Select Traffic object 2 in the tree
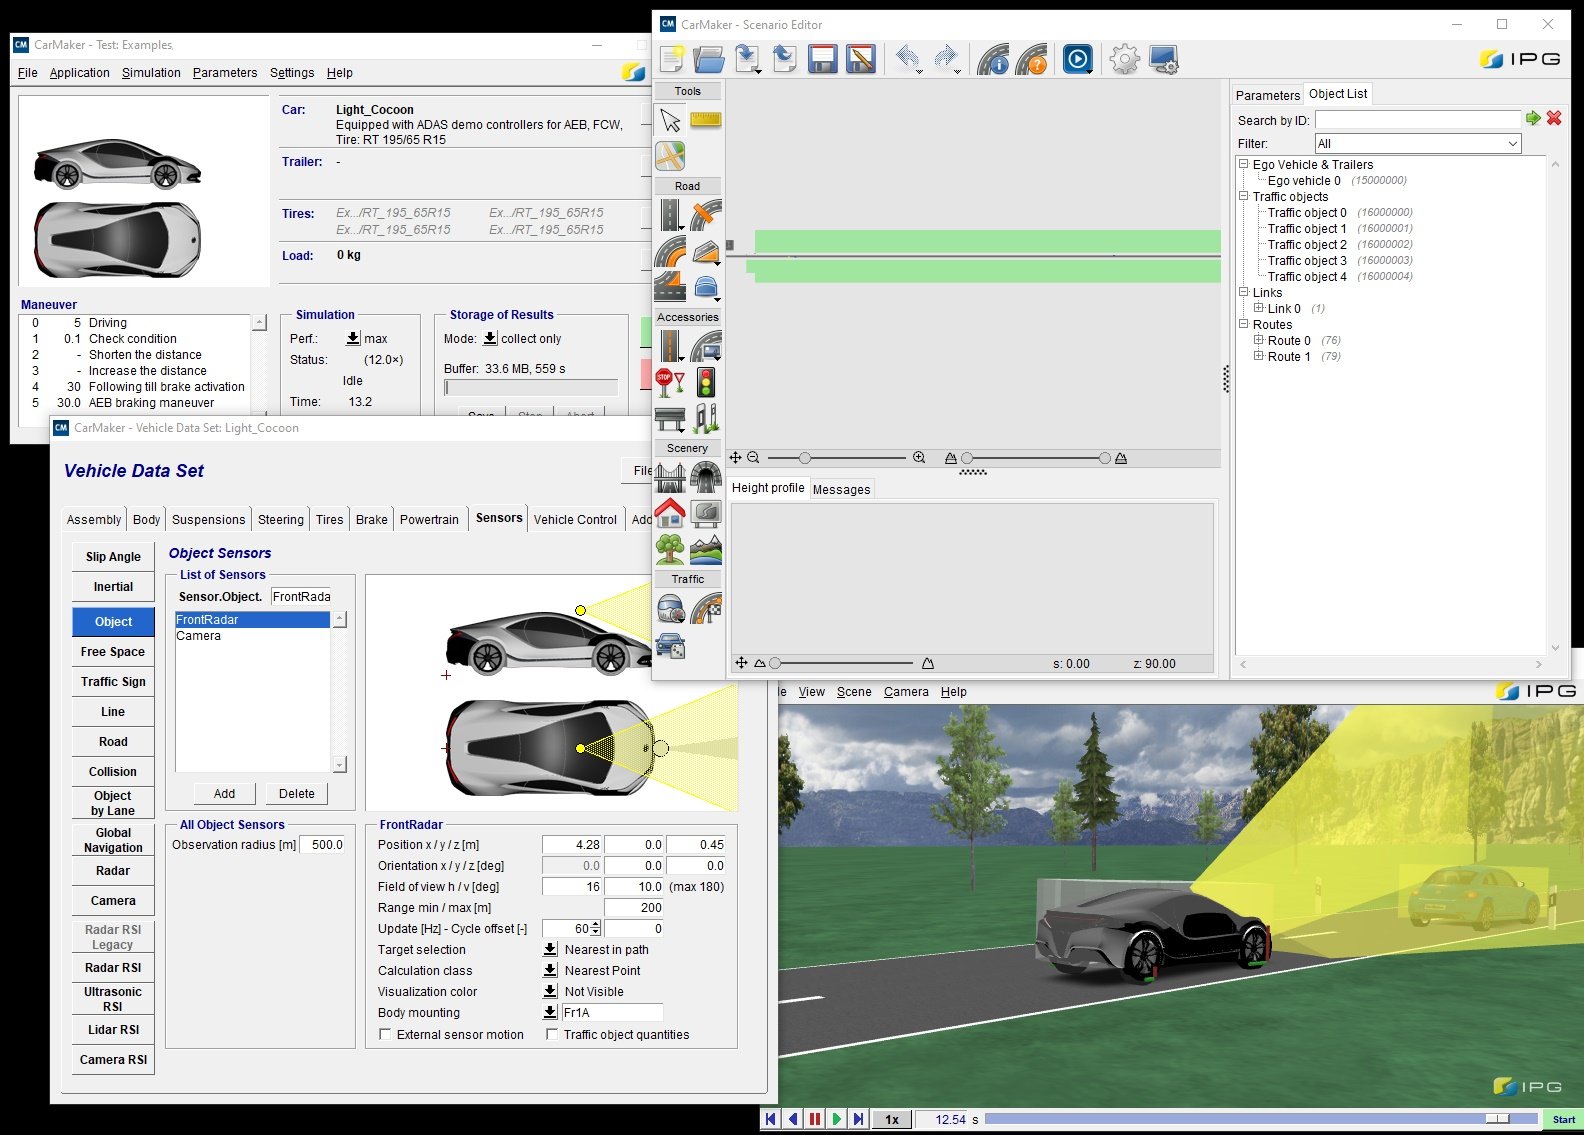This screenshot has width=1584, height=1135. [1307, 245]
